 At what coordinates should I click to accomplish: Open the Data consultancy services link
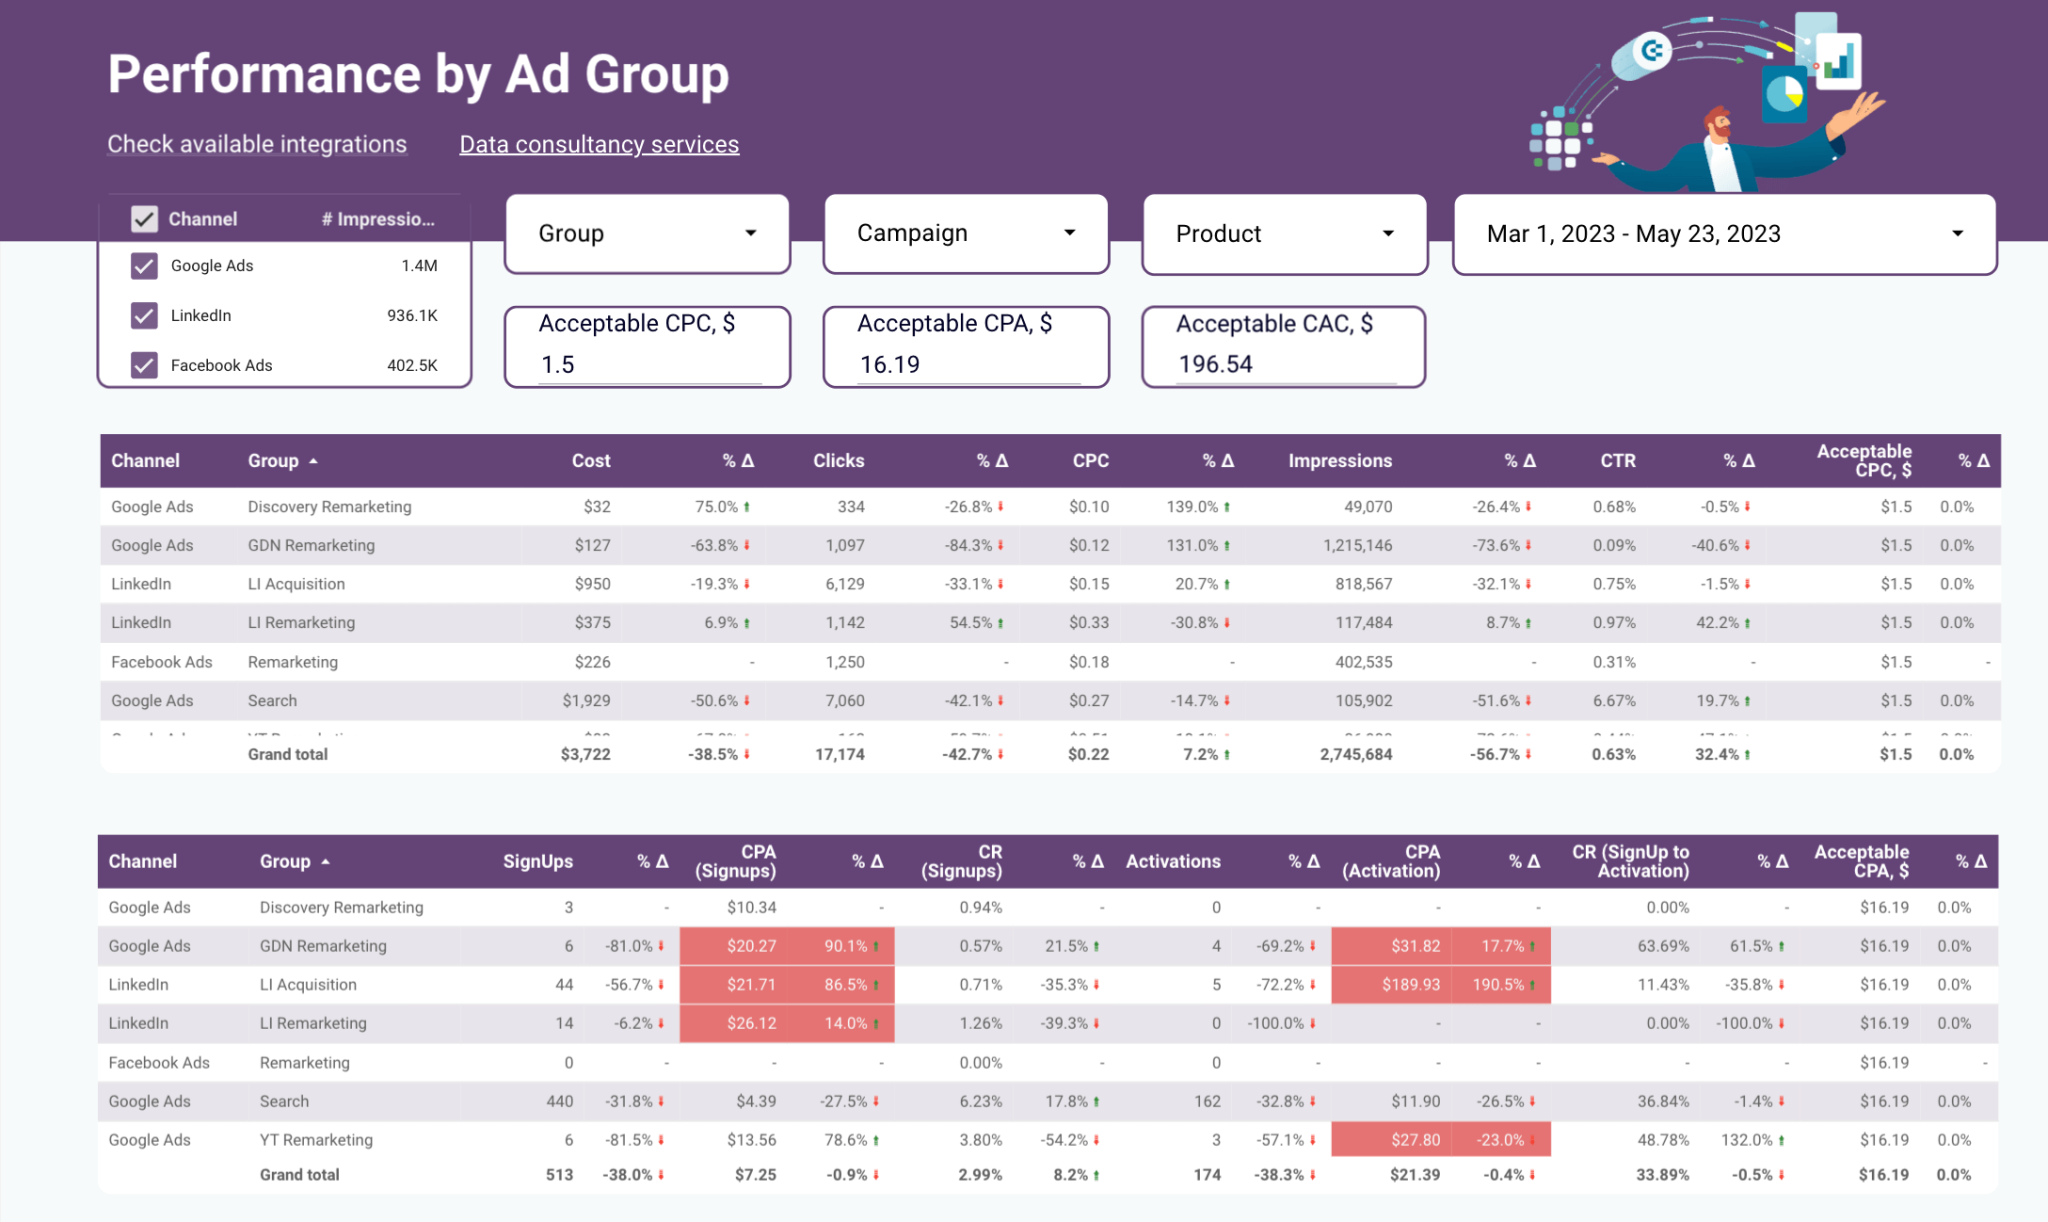(x=599, y=144)
